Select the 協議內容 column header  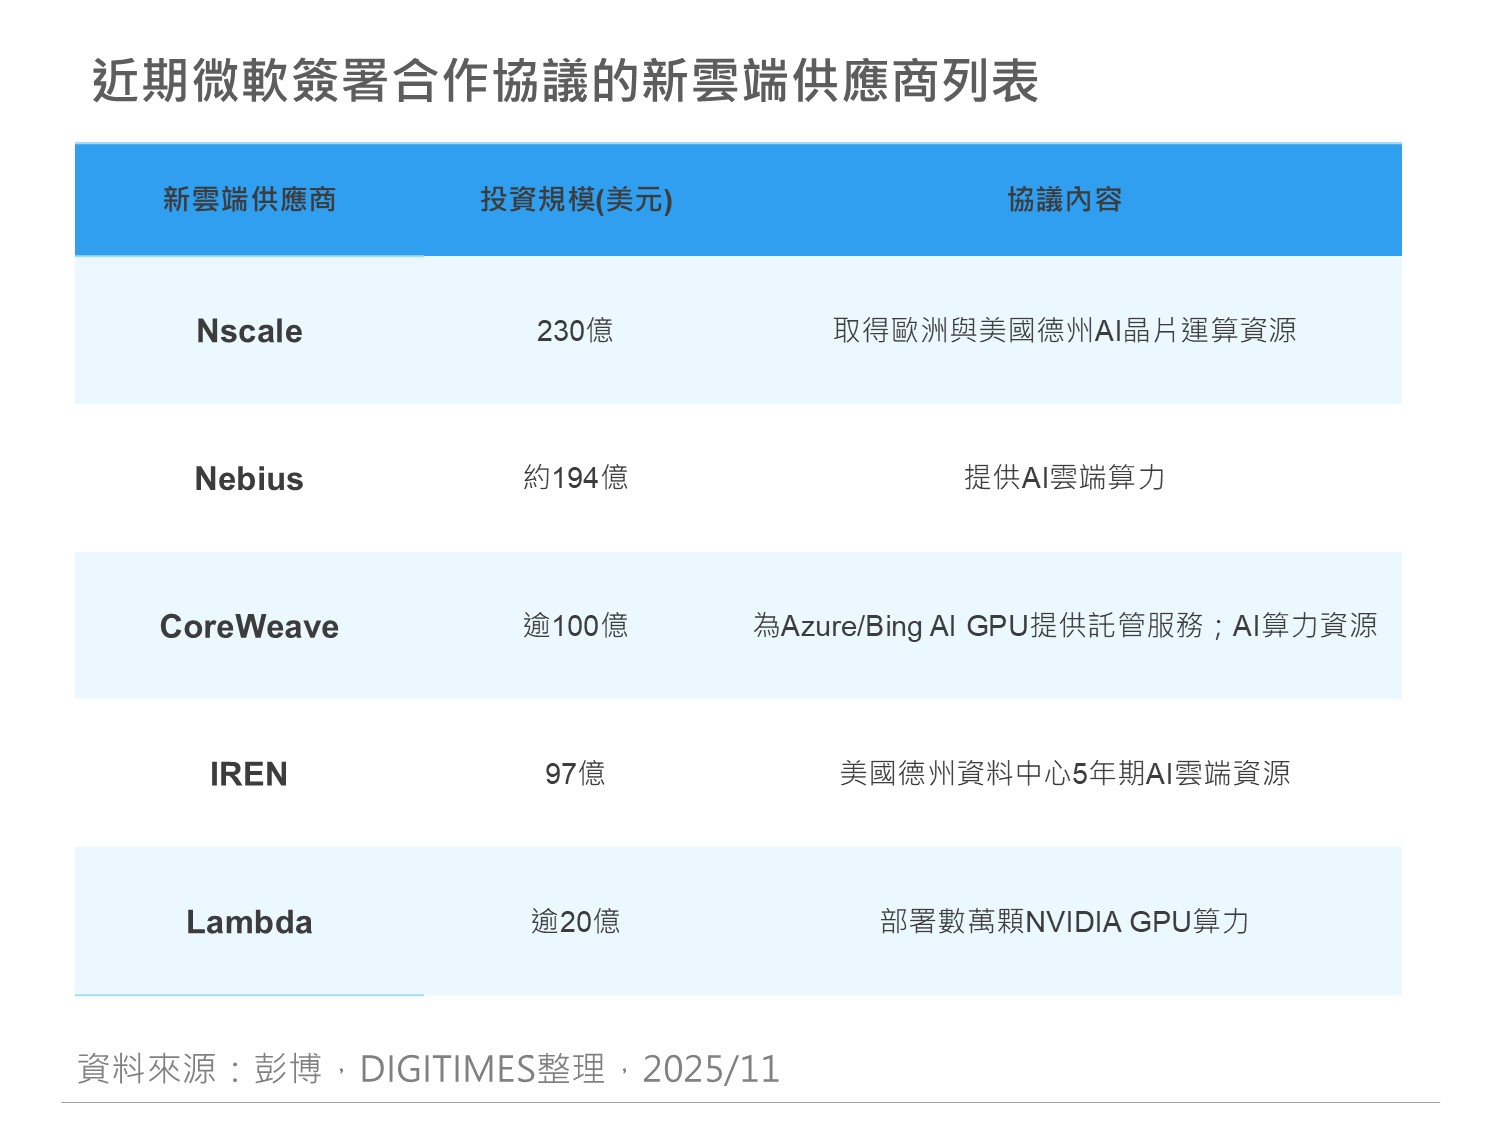coord(1064,200)
